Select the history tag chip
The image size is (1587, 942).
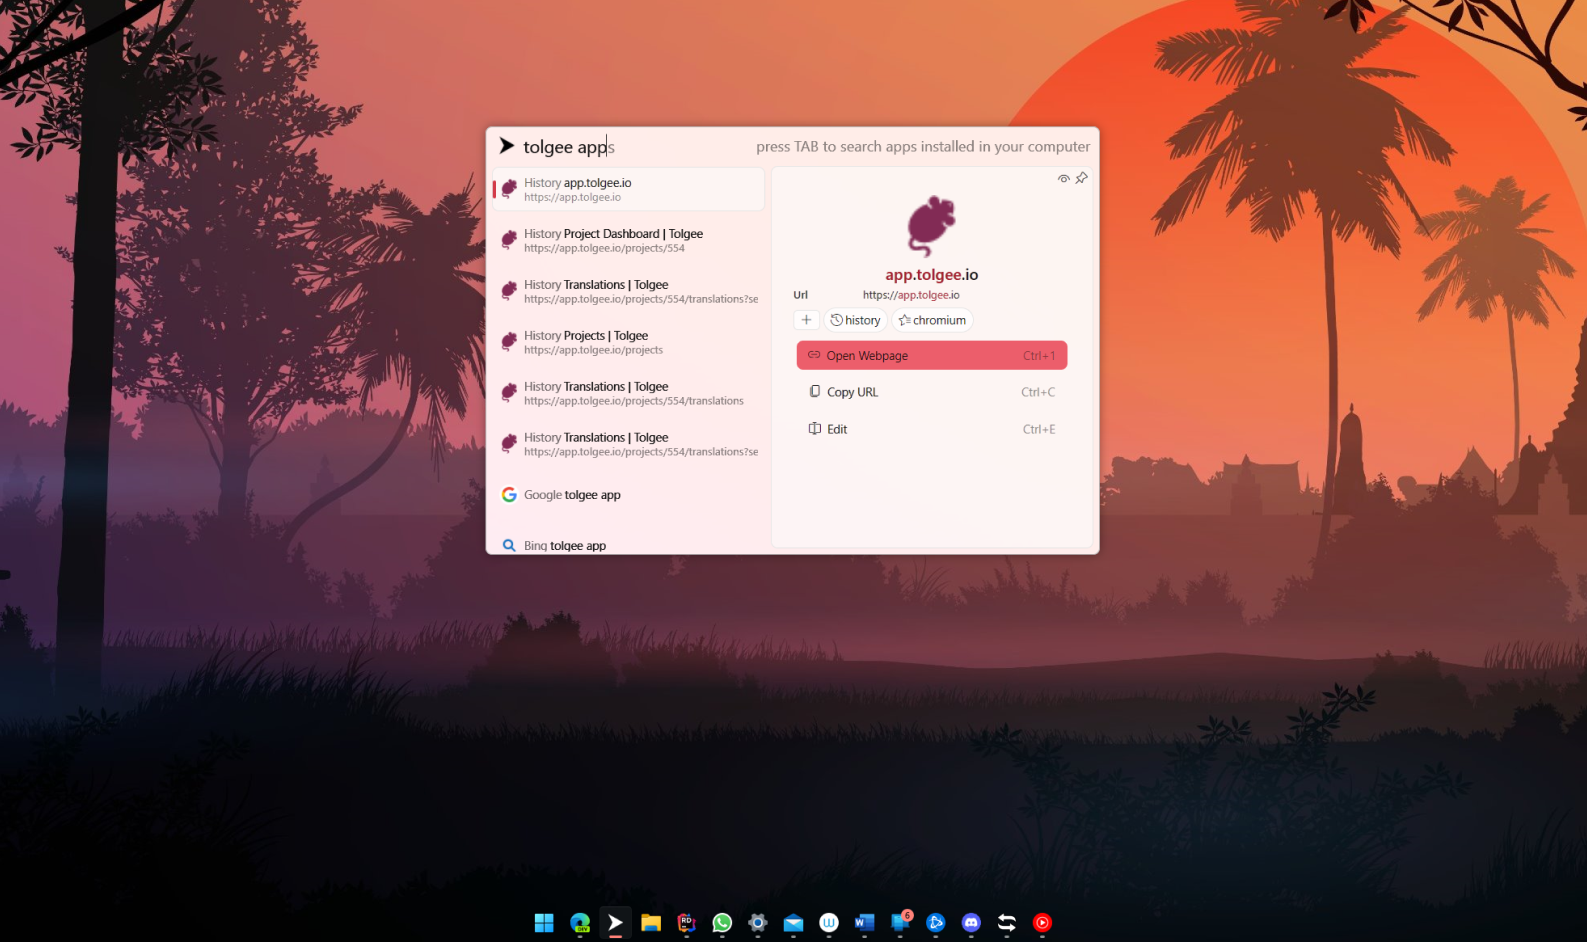tap(855, 320)
